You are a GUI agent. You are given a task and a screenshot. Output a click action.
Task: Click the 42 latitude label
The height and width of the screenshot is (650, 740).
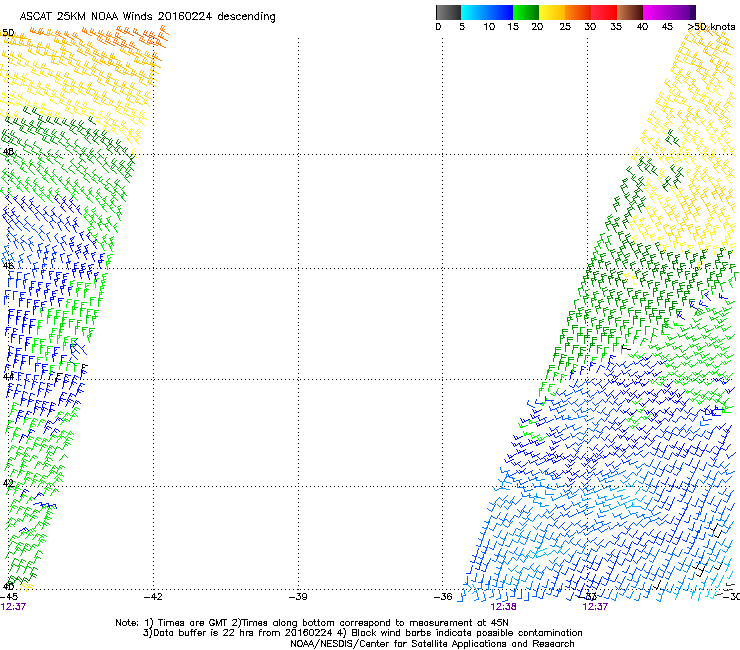click(8, 483)
